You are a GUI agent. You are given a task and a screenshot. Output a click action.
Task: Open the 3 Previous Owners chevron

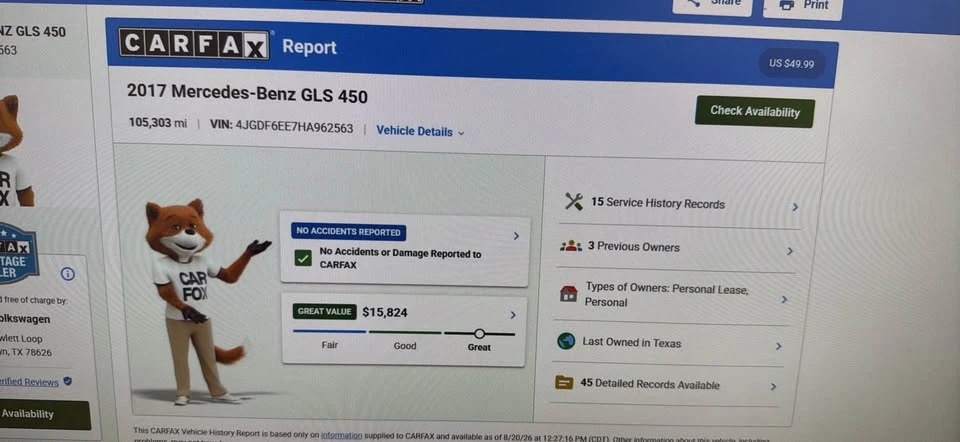[x=790, y=251]
